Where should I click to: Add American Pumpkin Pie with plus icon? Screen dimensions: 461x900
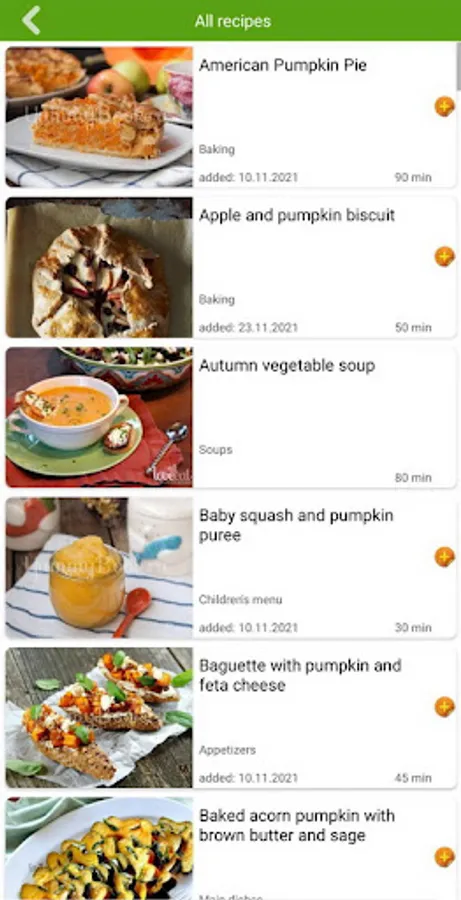(444, 106)
